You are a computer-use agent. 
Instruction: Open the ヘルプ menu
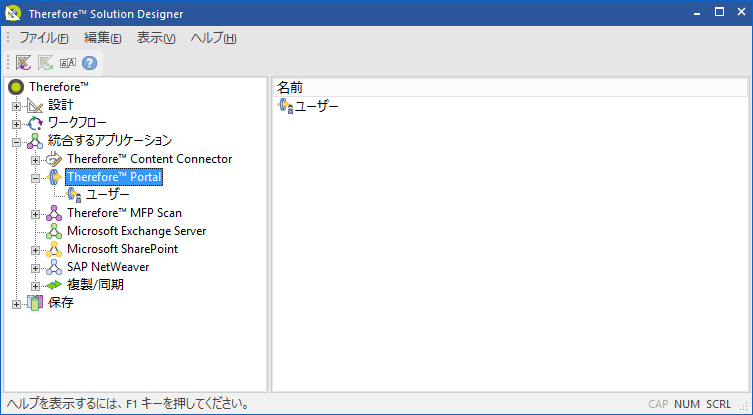click(213, 38)
